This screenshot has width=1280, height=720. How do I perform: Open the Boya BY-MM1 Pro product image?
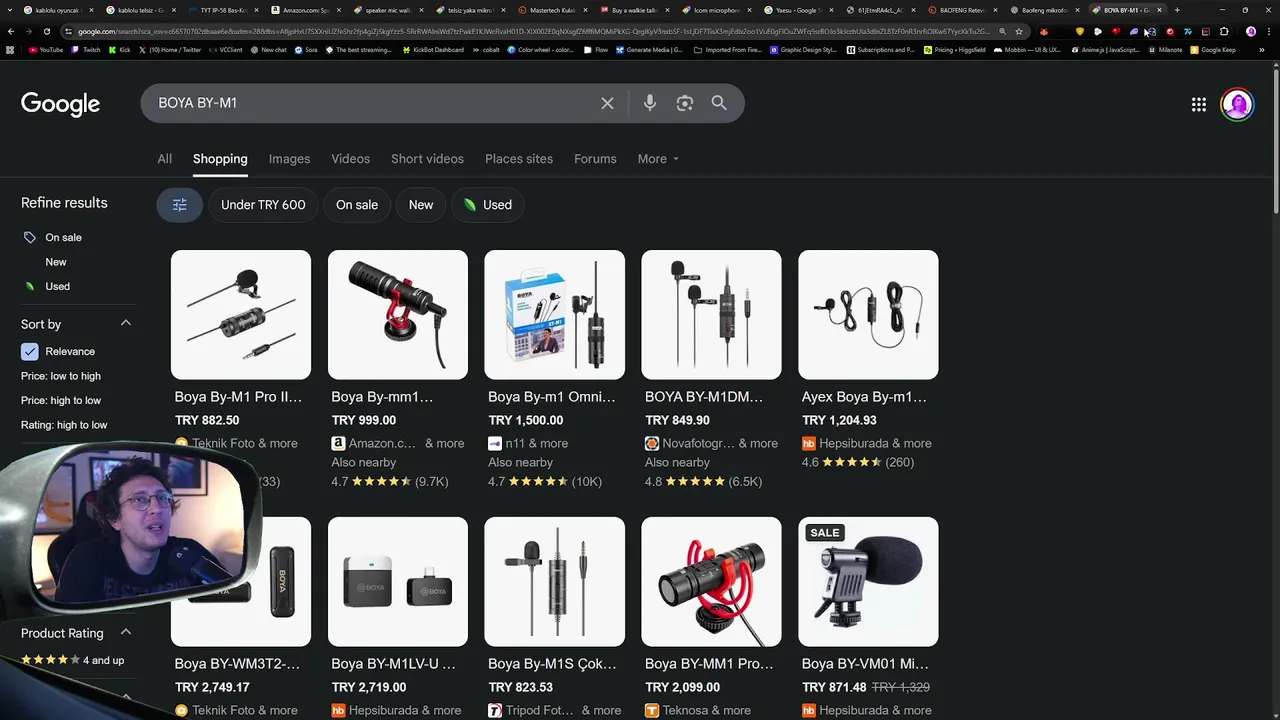click(x=711, y=582)
